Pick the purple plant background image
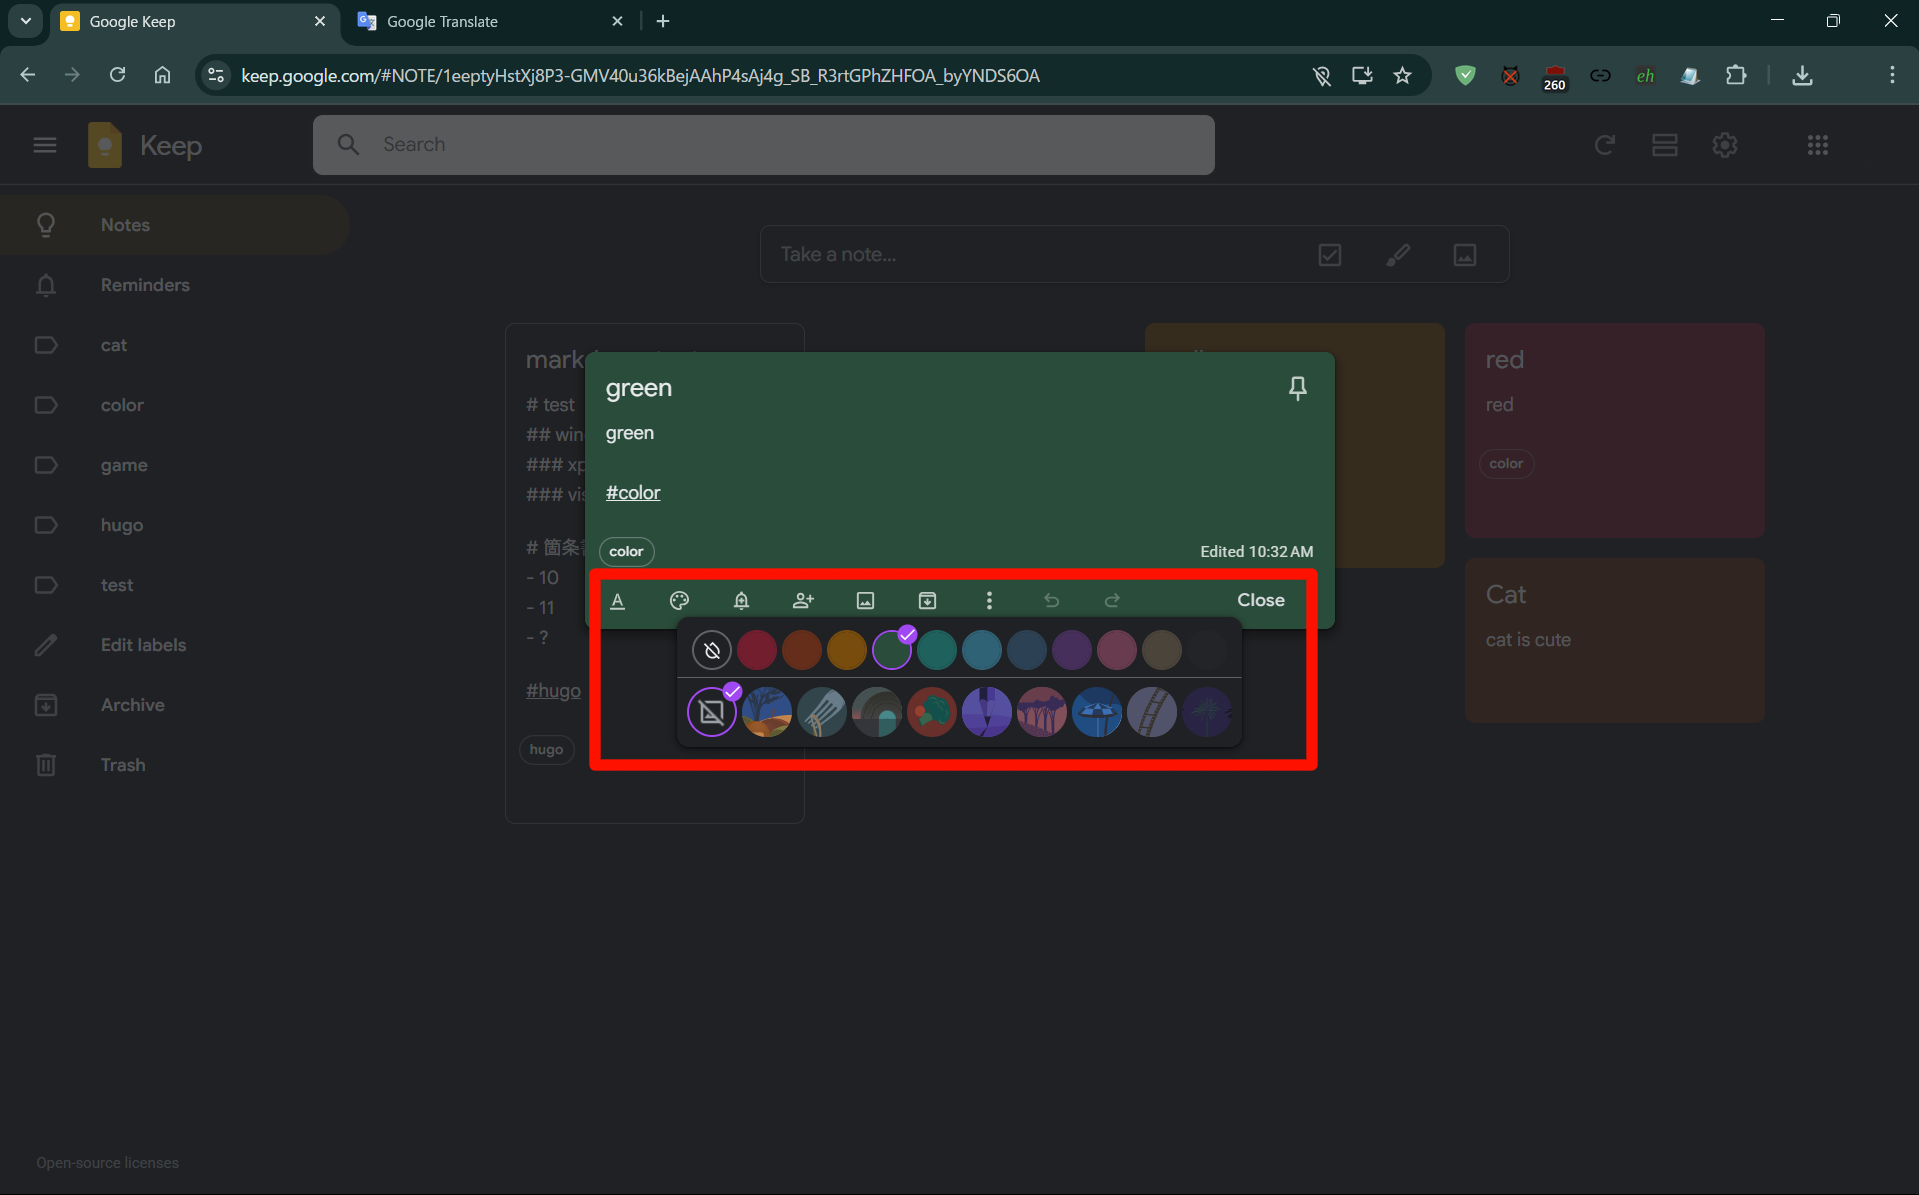The height and width of the screenshot is (1195, 1919). [x=987, y=712]
